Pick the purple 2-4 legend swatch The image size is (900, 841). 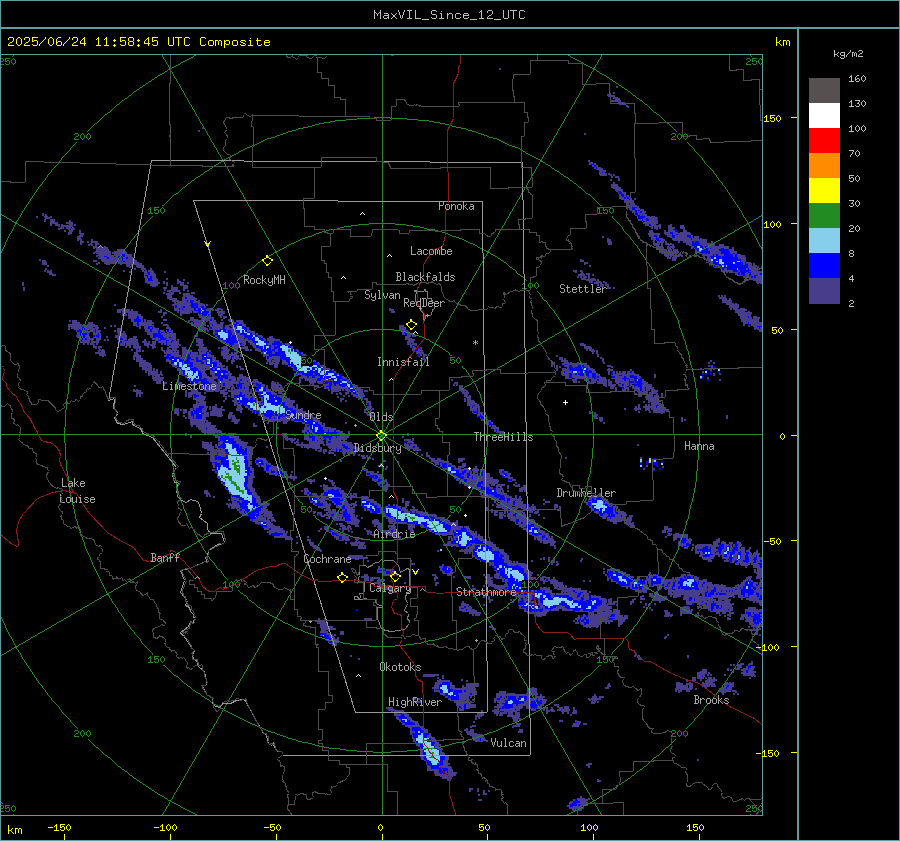[824, 290]
